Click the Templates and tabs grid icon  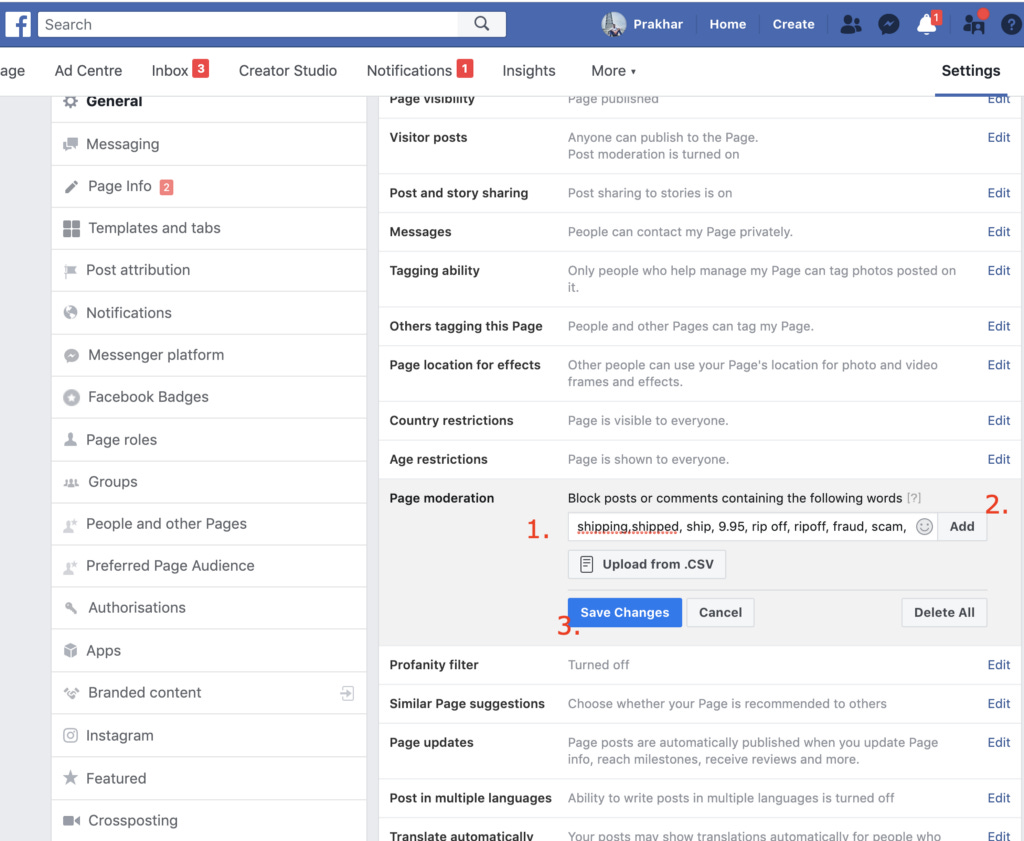[x=71, y=229]
